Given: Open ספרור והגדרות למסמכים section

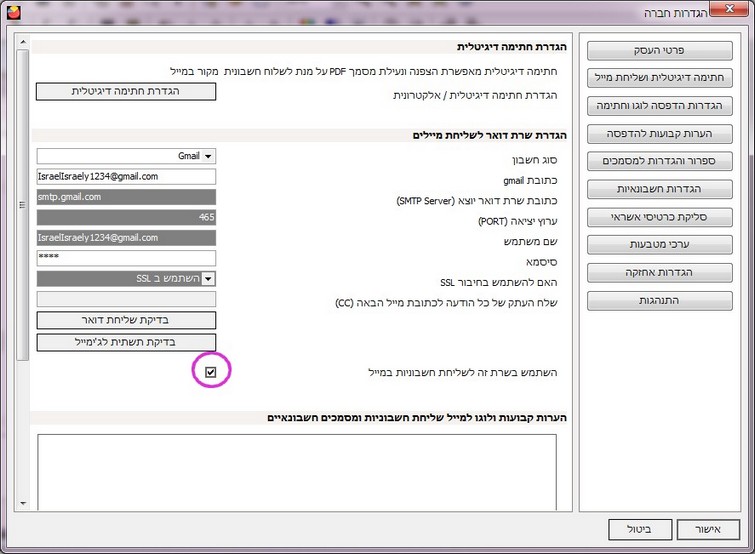Looking at the screenshot, I should pyautogui.click(x=660, y=161).
